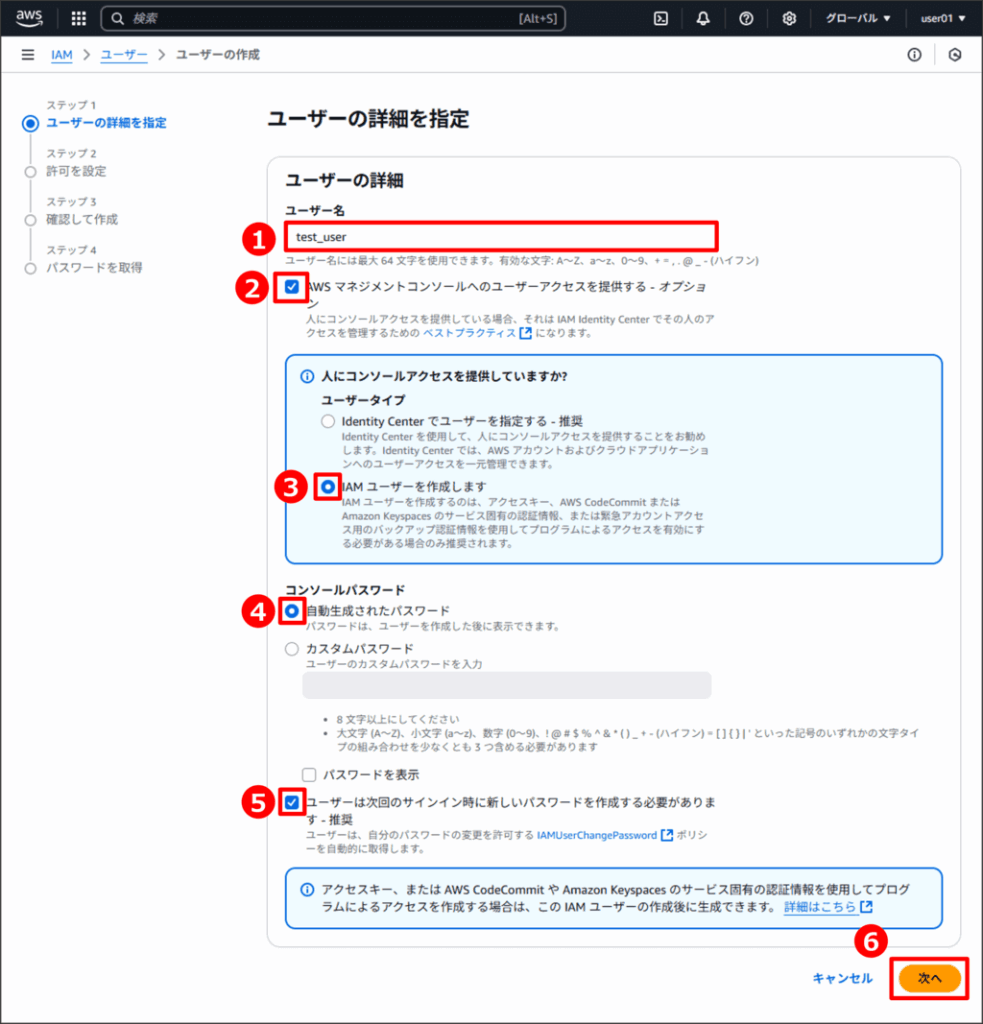Open the IAMUserChangePassword policy link
Image resolution: width=983 pixels, height=1024 pixels.
click(604, 835)
